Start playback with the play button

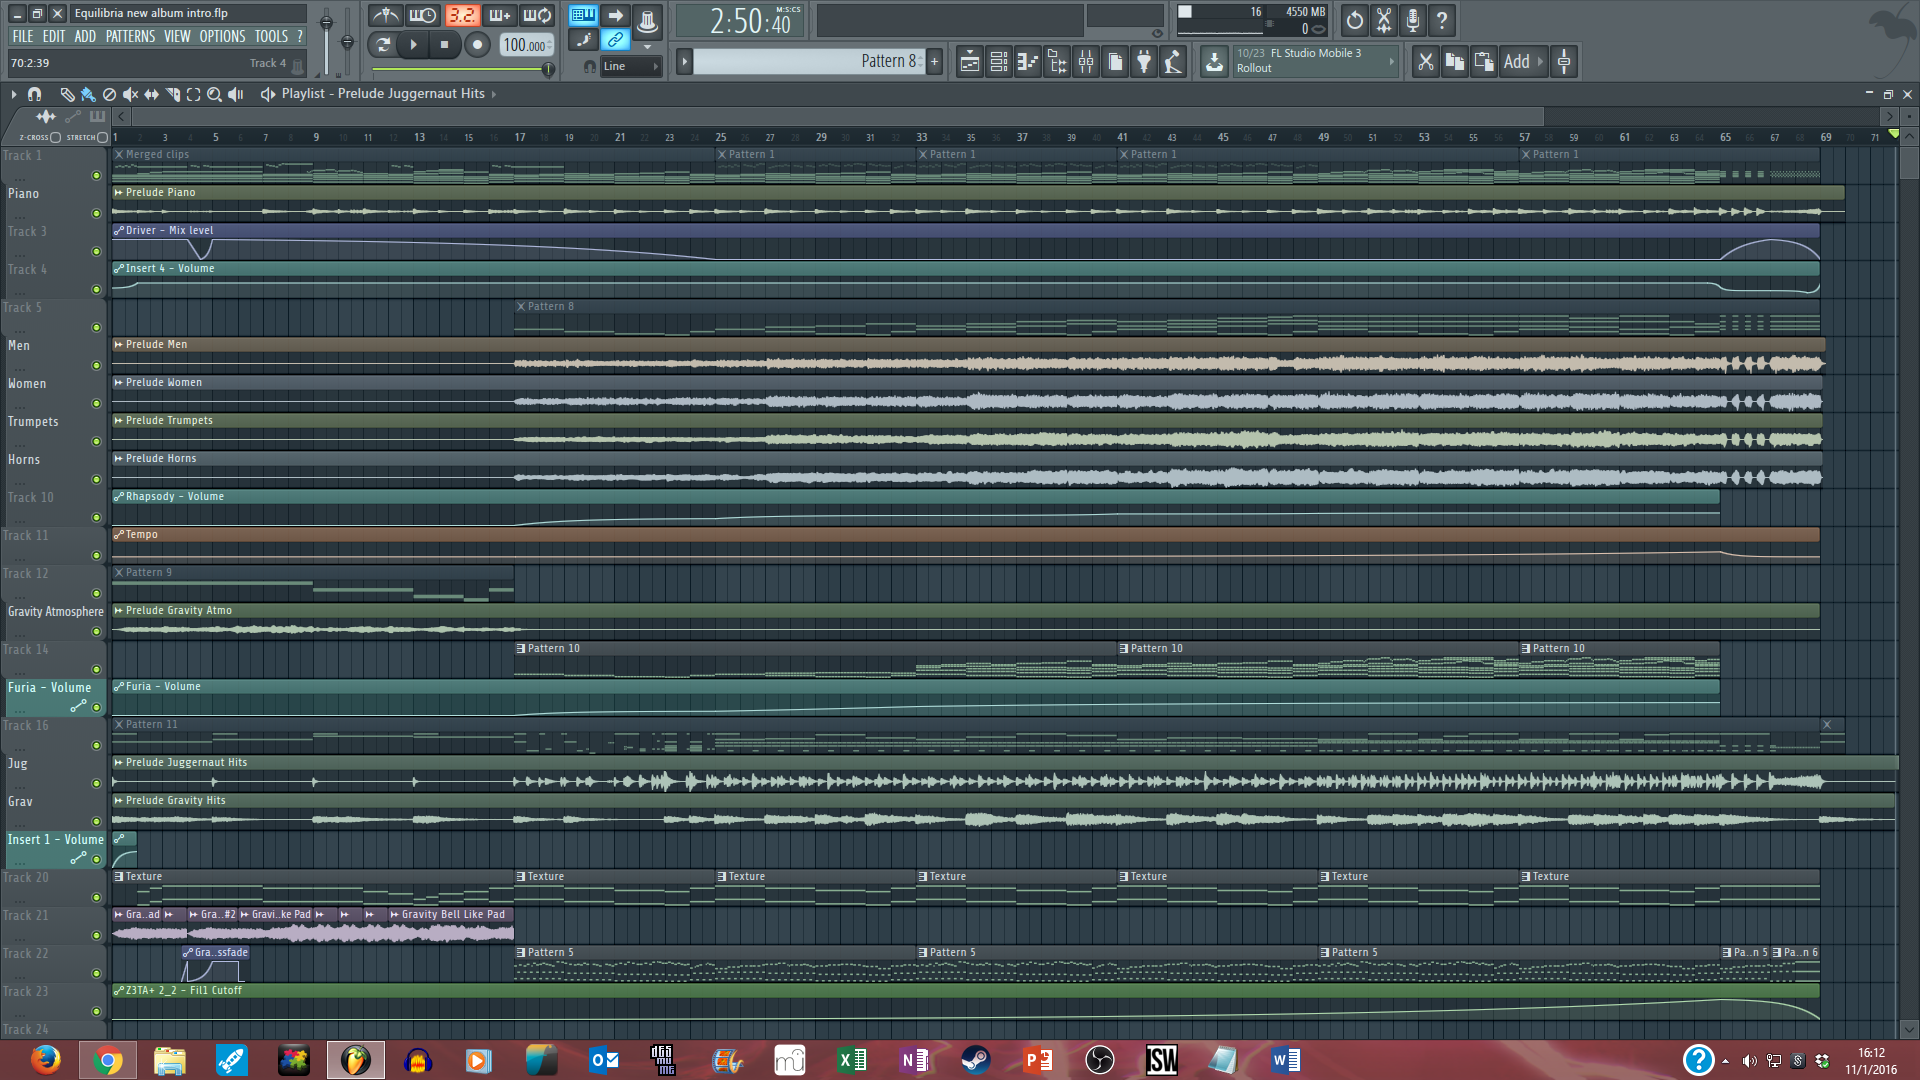413,44
